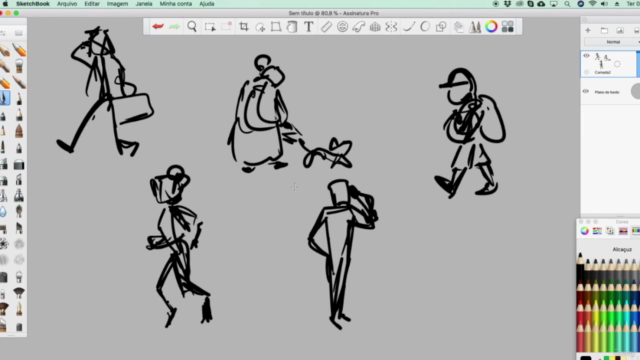Activate the French Curve guide
Screen dimensions: 640x360
point(359,27)
